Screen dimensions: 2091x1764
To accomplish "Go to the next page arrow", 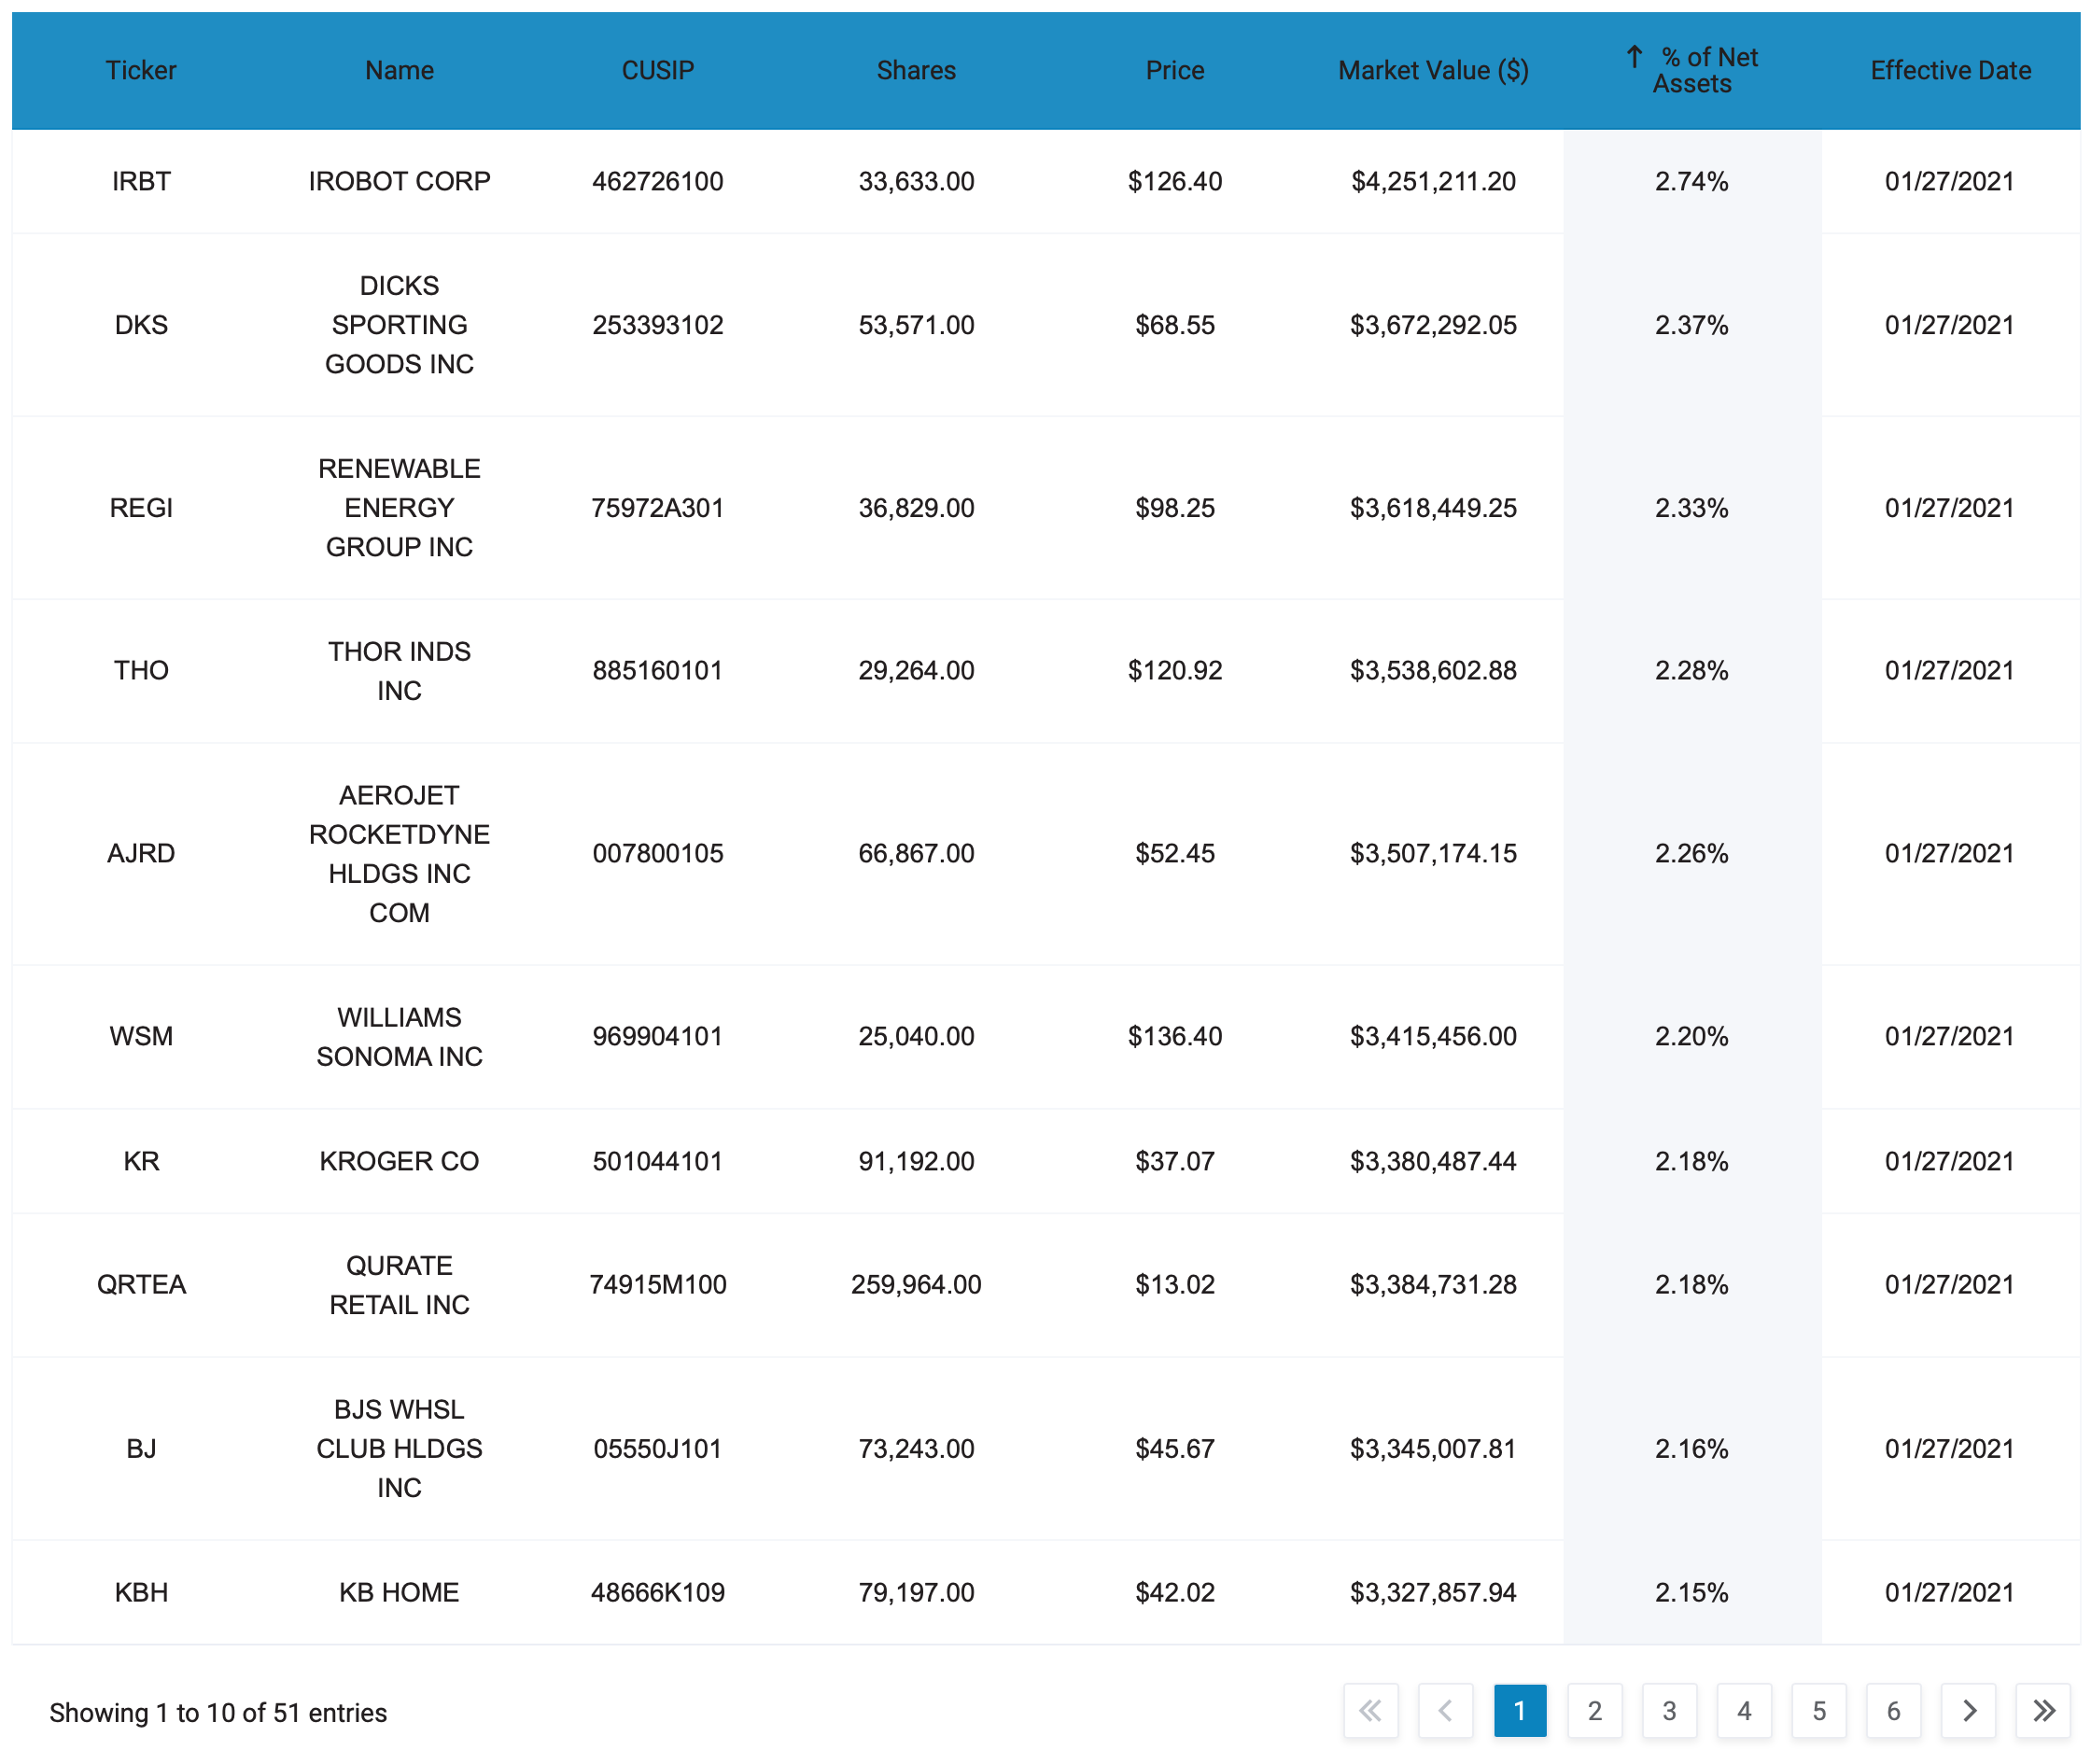I will (x=1968, y=1710).
